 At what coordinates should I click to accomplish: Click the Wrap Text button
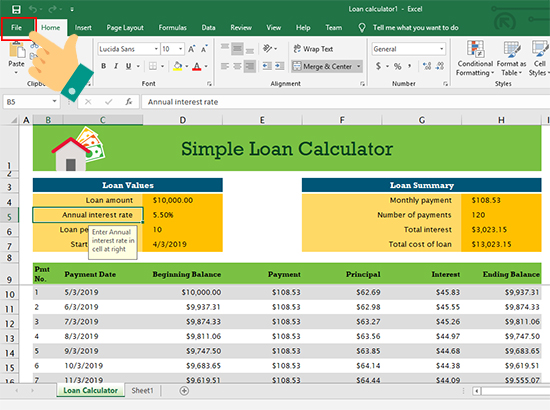(313, 49)
